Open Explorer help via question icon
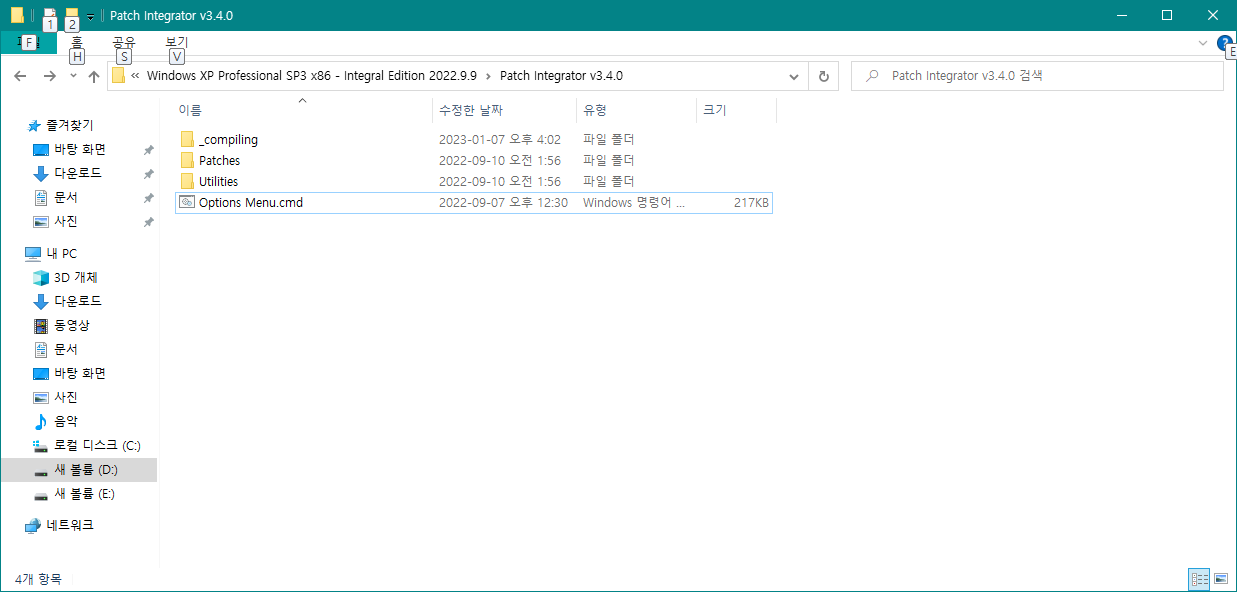This screenshot has height=592, width=1237. pyautogui.click(x=1224, y=43)
